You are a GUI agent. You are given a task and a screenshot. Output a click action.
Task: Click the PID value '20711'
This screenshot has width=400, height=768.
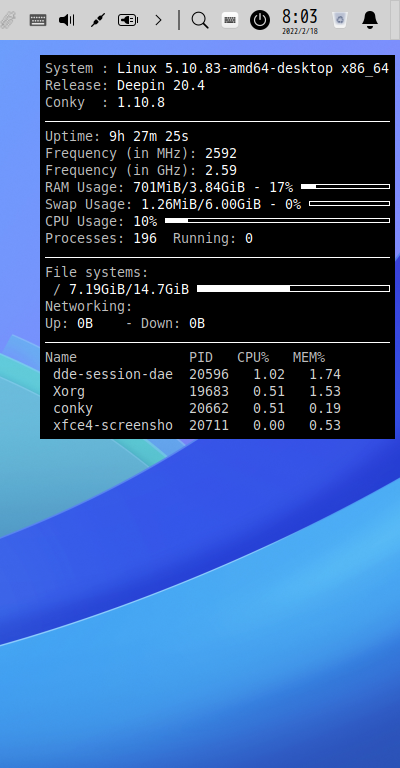[209, 426]
